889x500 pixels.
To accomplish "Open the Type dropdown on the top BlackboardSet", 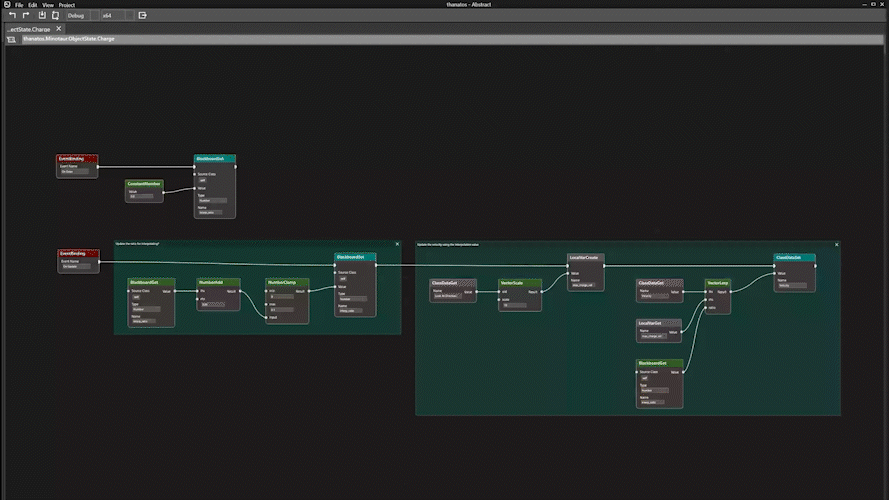I will tap(213, 201).
